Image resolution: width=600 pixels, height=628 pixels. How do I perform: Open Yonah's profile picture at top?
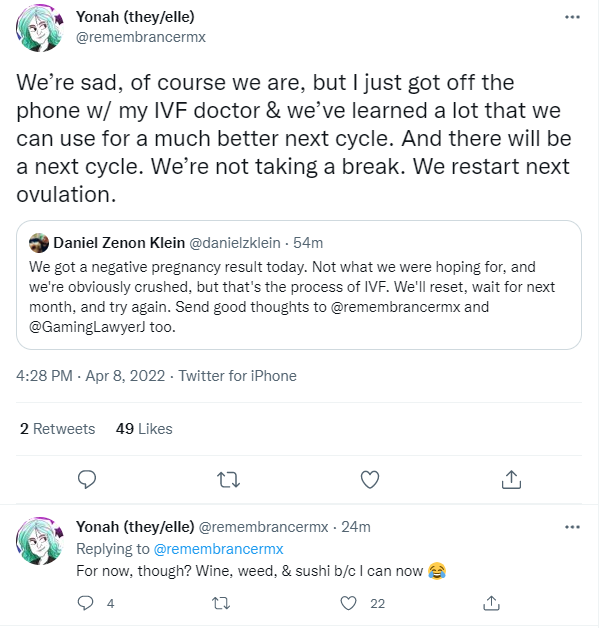[x=40, y=28]
